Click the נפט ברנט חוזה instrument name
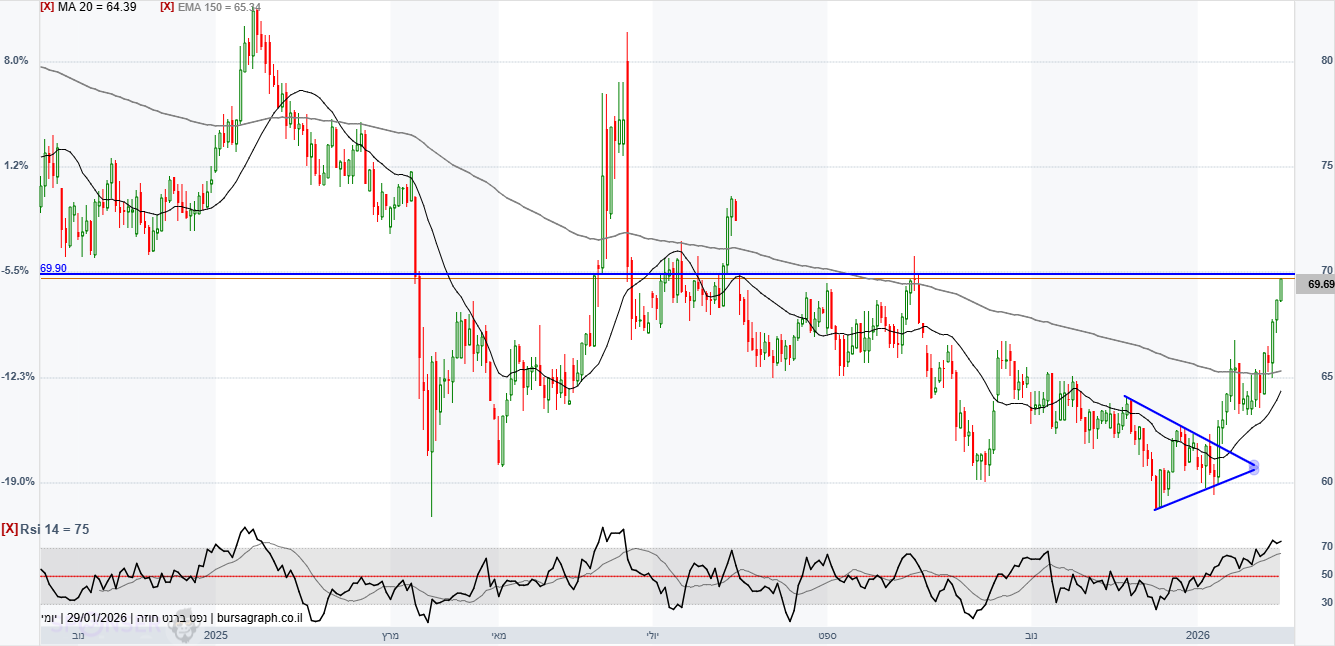 pos(171,619)
